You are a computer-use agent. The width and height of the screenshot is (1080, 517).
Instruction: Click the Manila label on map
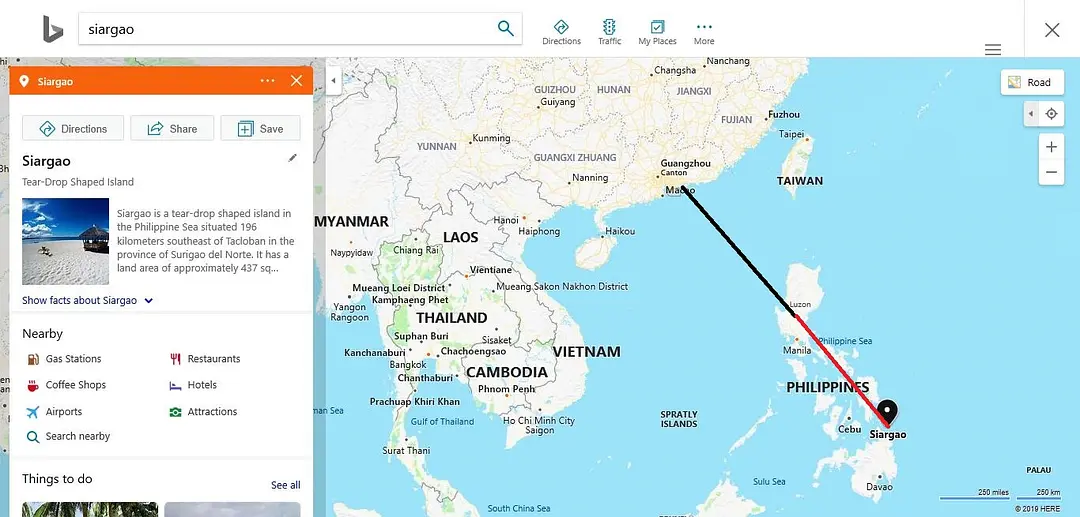[797, 350]
